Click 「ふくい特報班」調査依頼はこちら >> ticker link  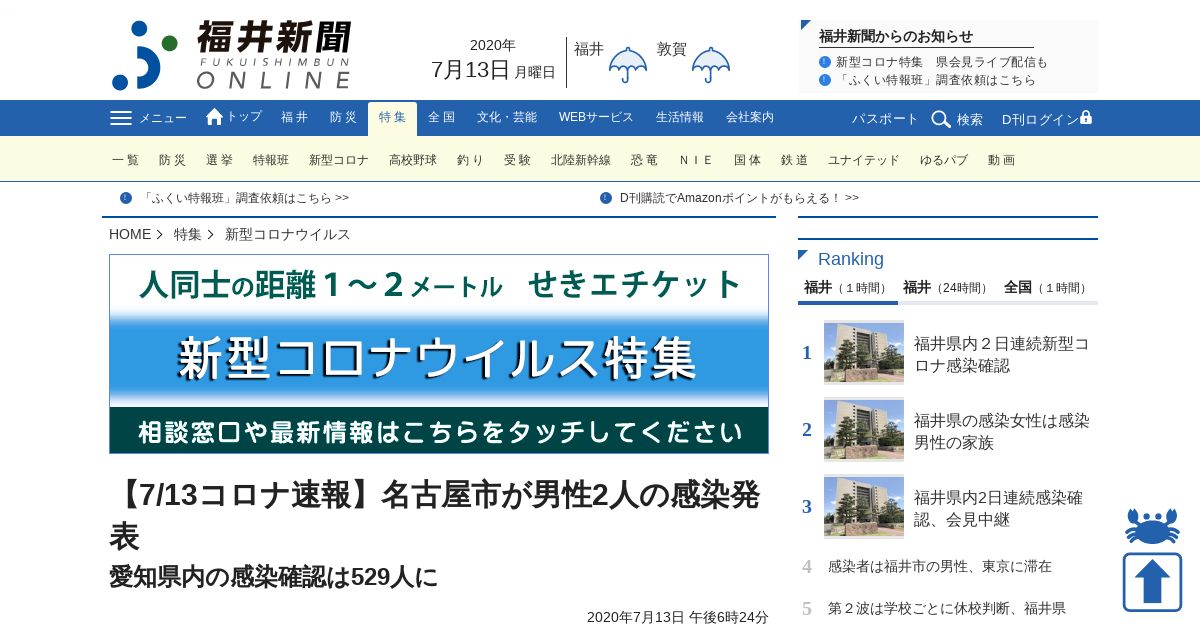pos(245,198)
